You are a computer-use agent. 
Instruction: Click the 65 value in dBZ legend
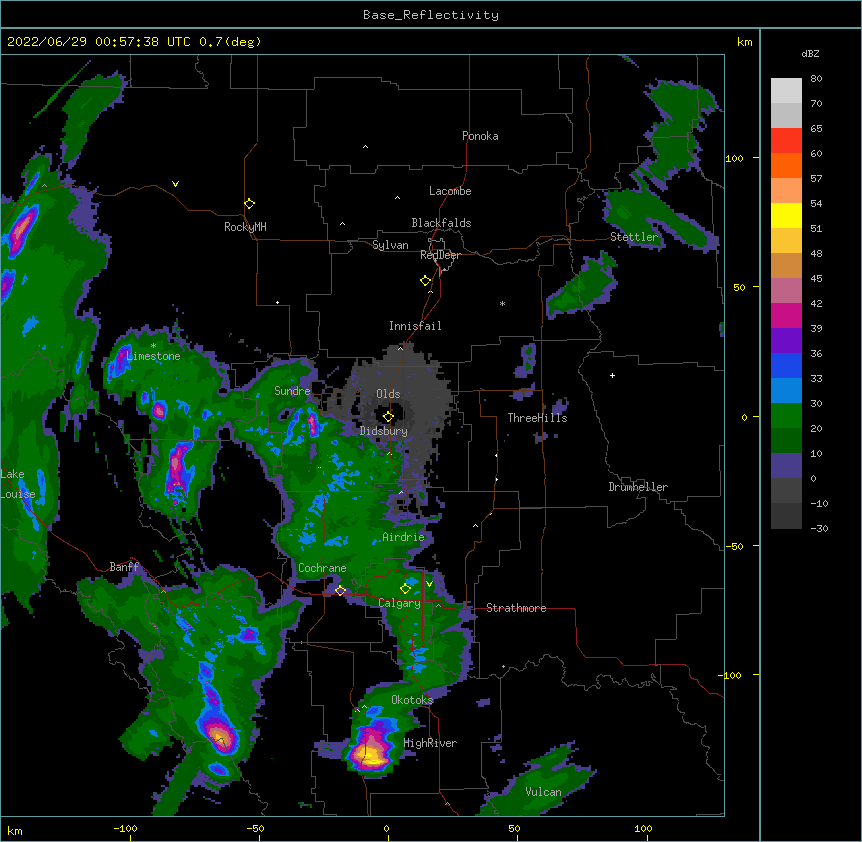(x=816, y=129)
